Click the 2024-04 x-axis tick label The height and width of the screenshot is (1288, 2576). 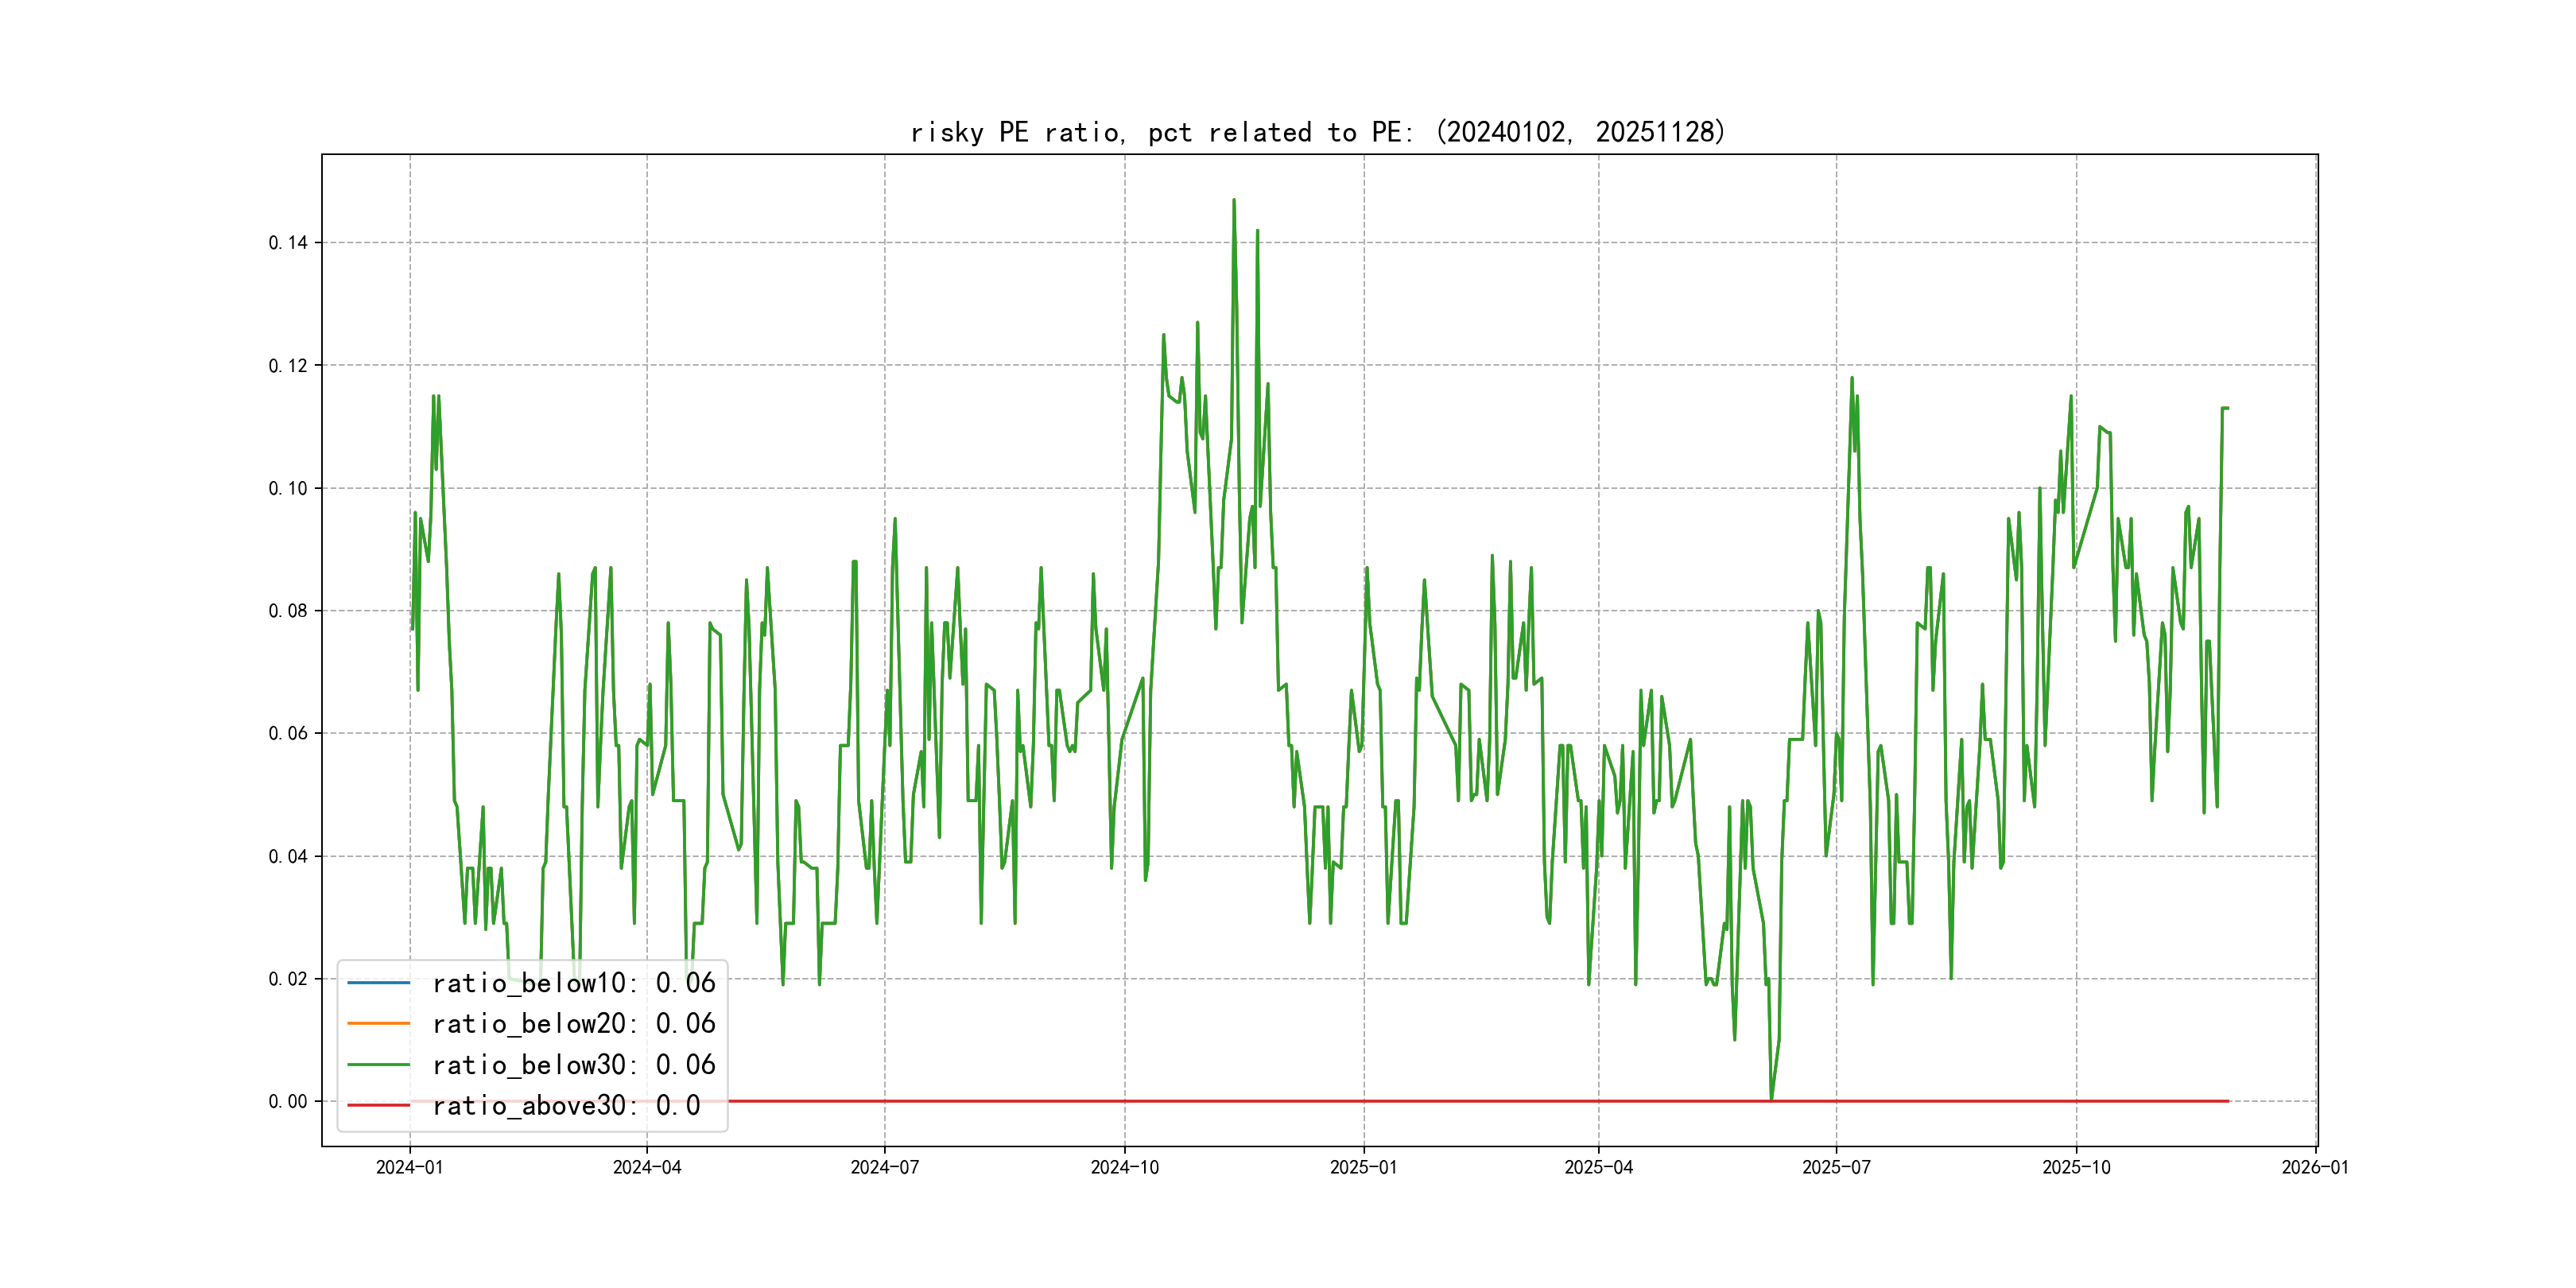[647, 1167]
